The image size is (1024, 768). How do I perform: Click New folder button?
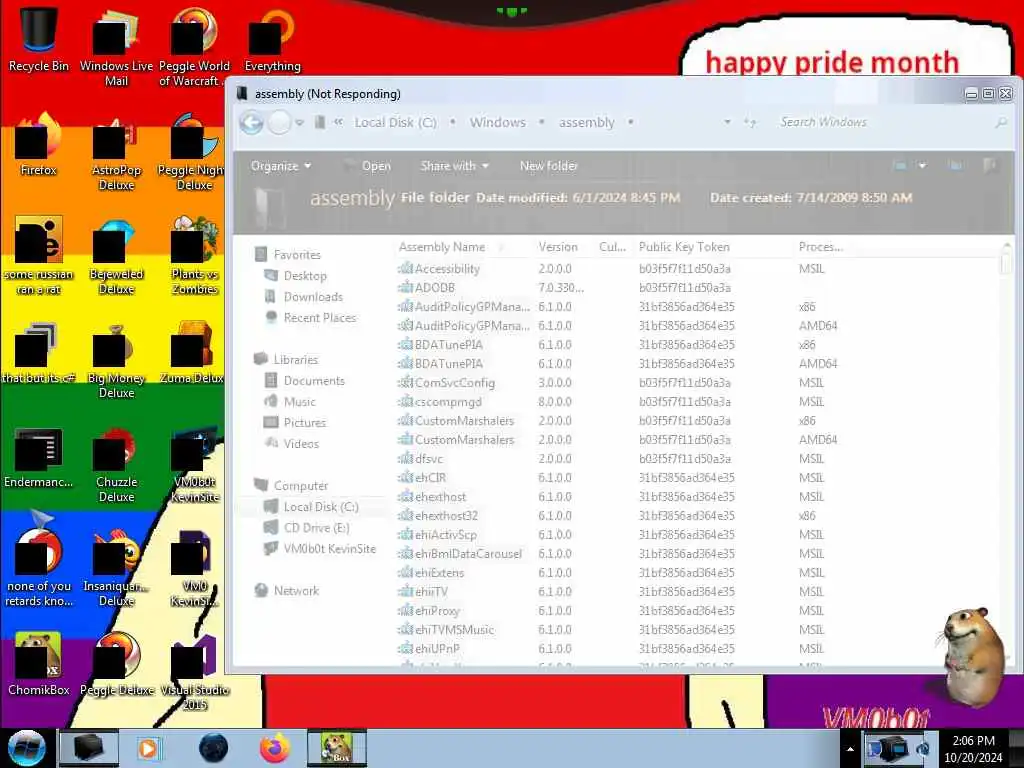pos(549,166)
